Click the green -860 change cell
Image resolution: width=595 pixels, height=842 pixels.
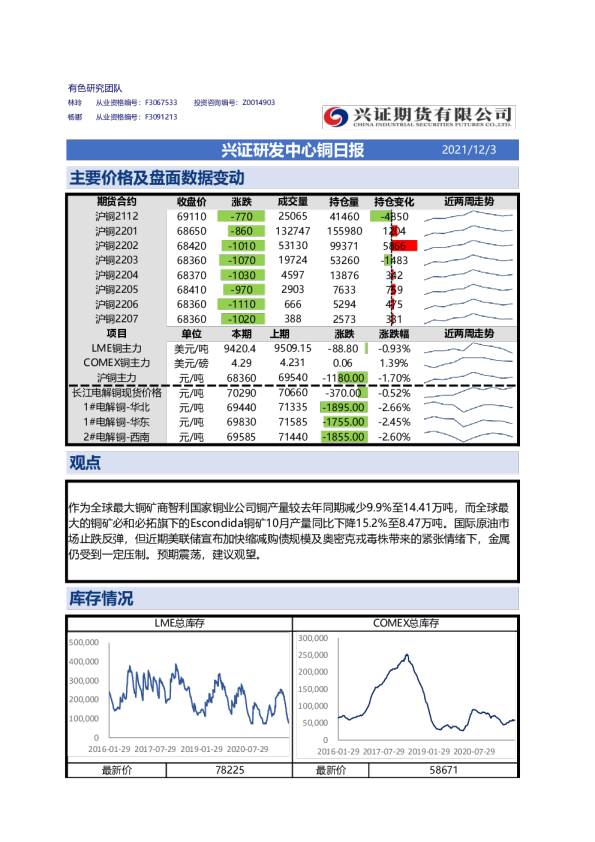point(245,231)
